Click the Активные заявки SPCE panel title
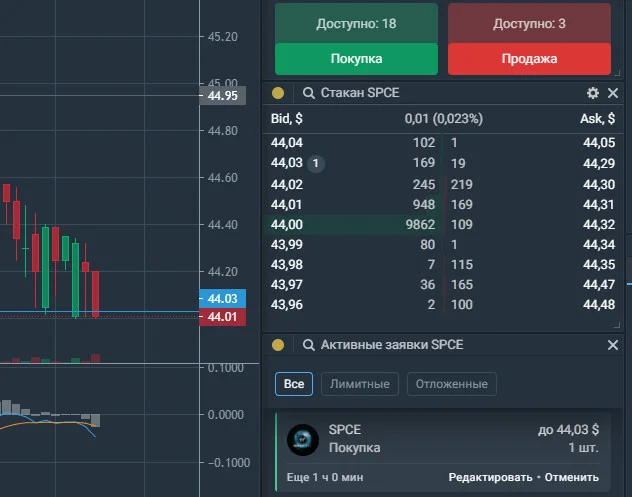This screenshot has width=632, height=497. (x=392, y=345)
